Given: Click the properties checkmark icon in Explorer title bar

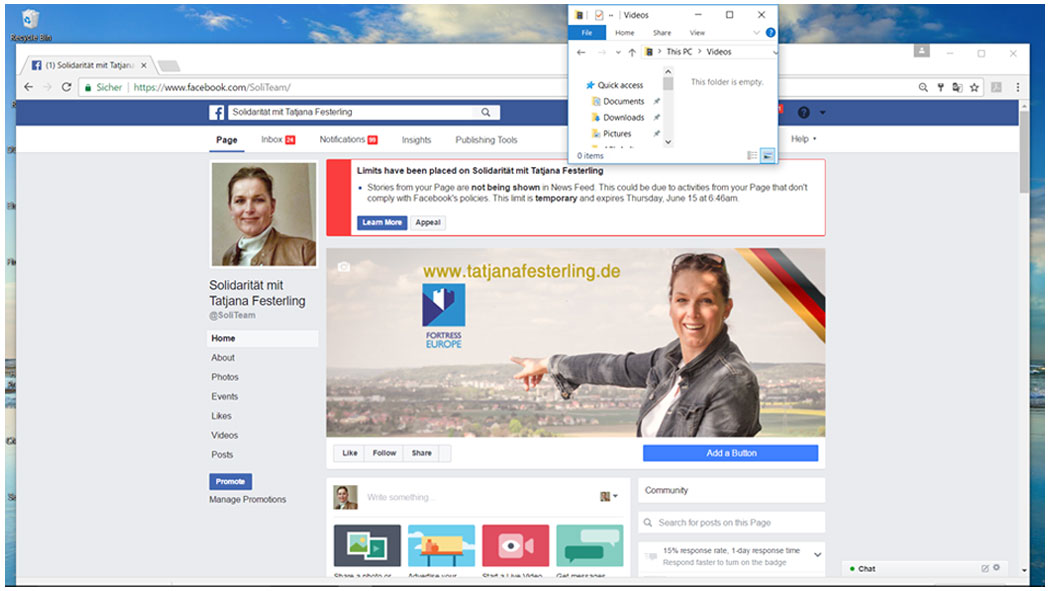Looking at the screenshot, I should click(x=599, y=15).
